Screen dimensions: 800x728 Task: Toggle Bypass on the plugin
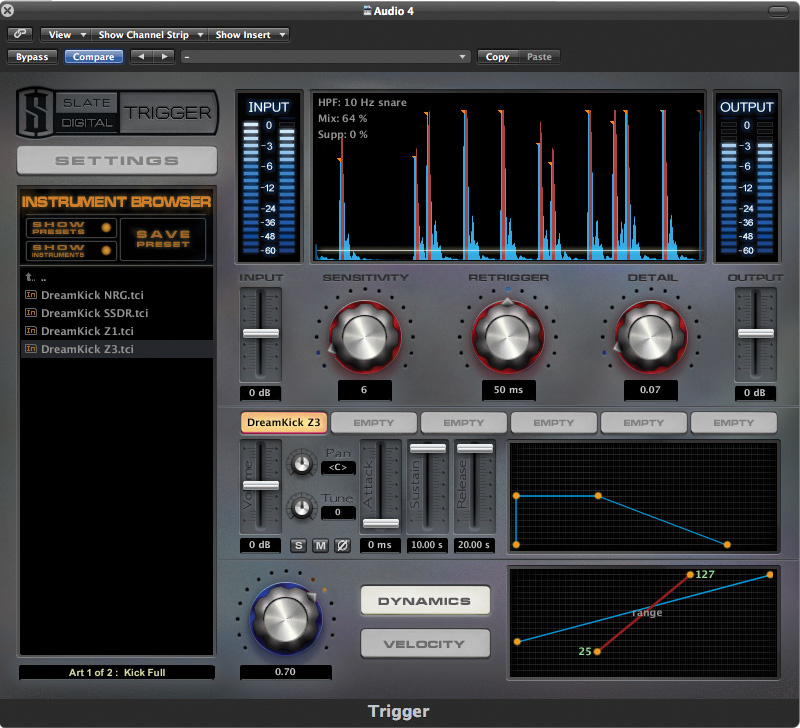(32, 57)
